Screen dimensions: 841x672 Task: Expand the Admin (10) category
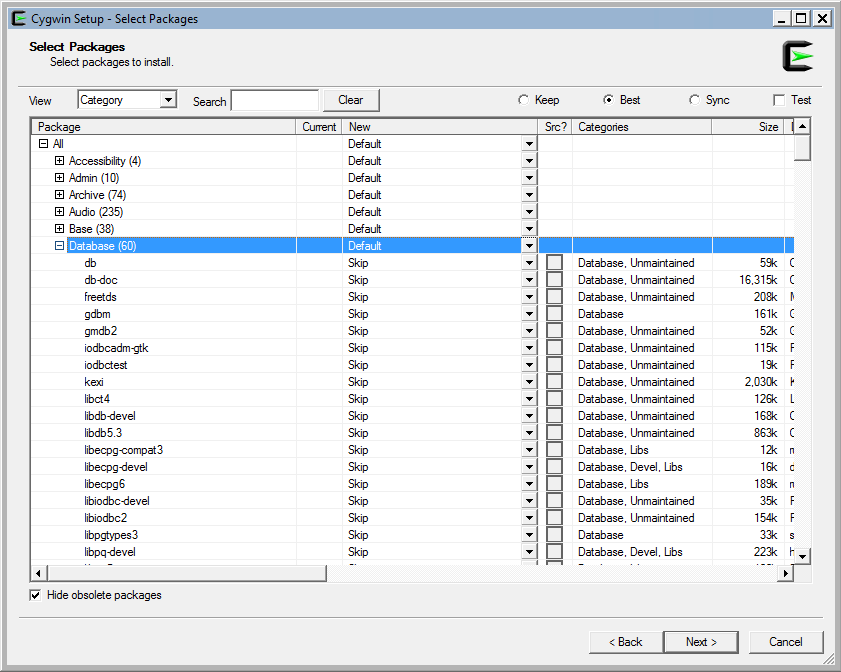[x=60, y=178]
